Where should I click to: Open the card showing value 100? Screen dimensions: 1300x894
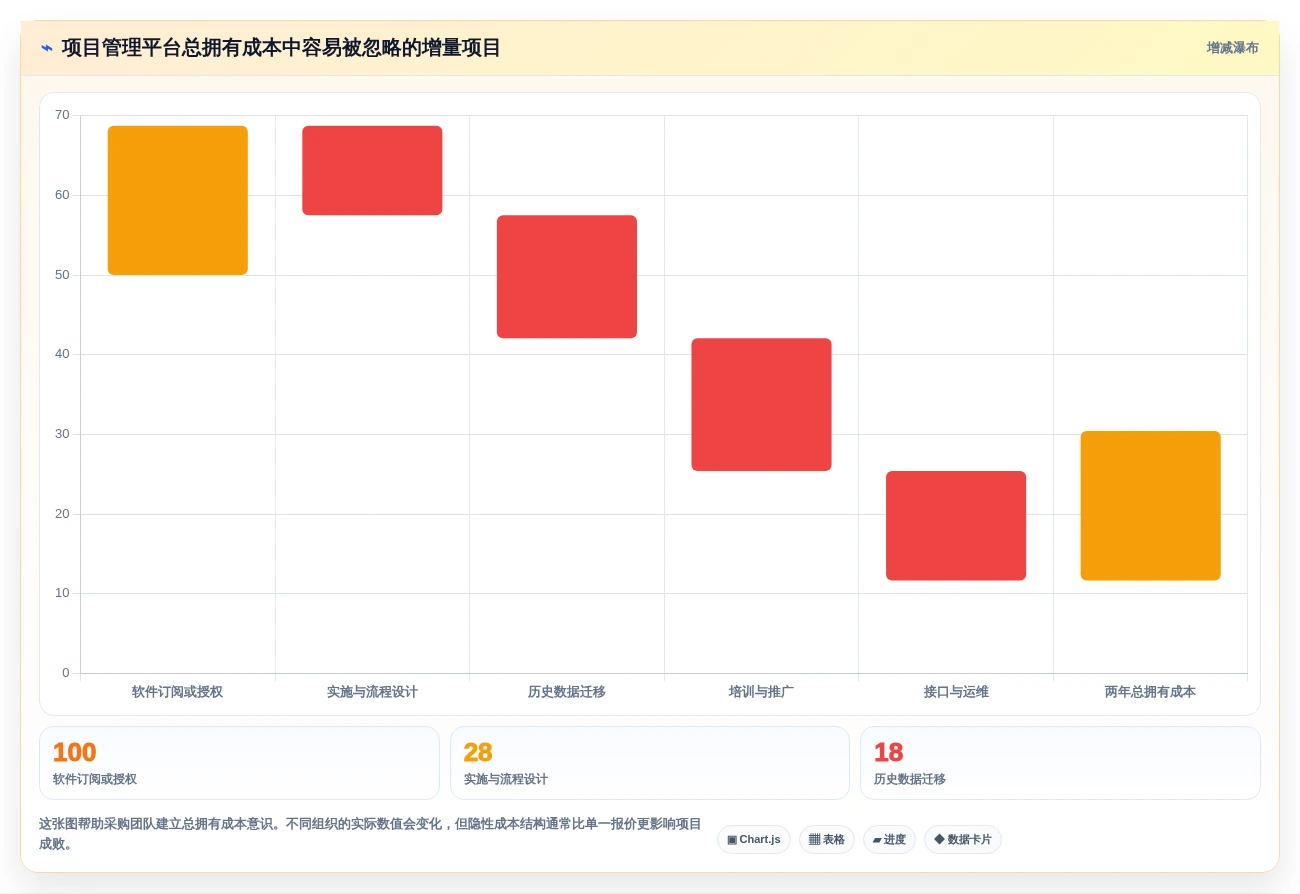pos(239,763)
